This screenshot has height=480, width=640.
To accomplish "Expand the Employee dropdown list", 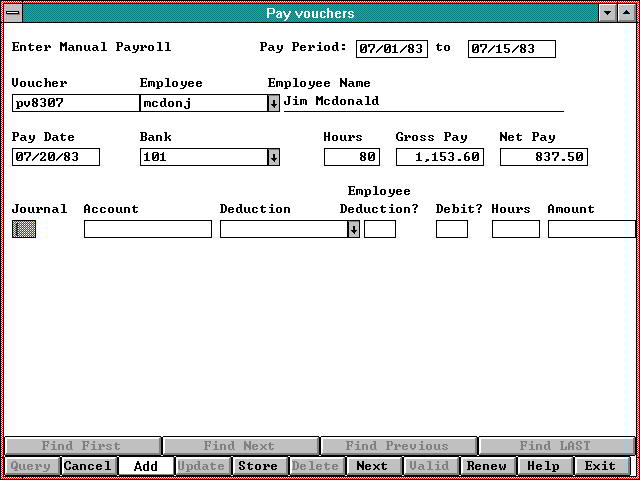I will click(274, 103).
